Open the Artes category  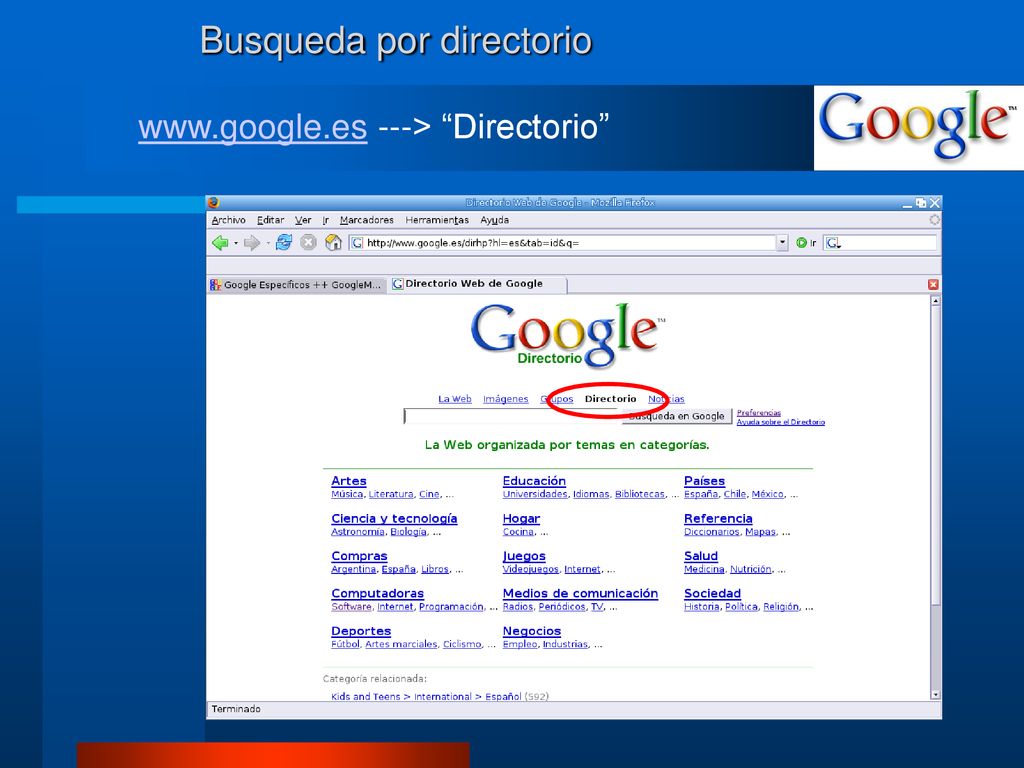pyautogui.click(x=349, y=481)
